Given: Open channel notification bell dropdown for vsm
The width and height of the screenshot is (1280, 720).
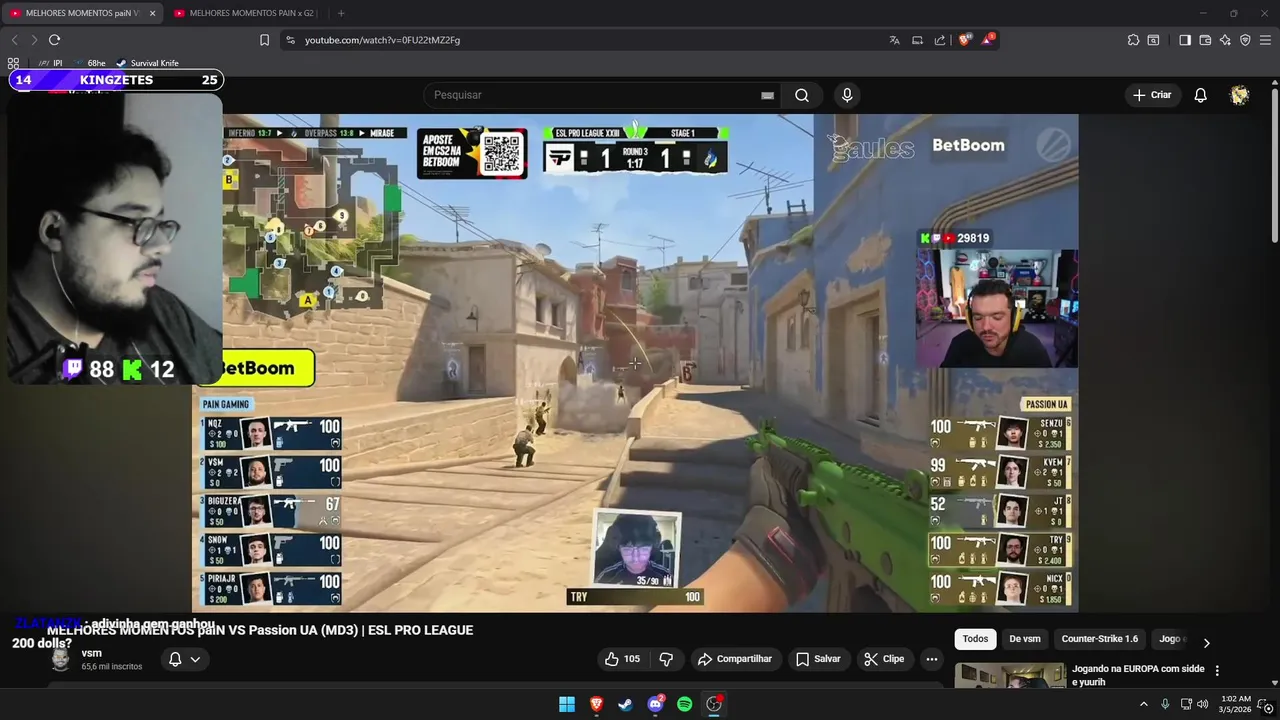Looking at the screenshot, I should click(184, 659).
